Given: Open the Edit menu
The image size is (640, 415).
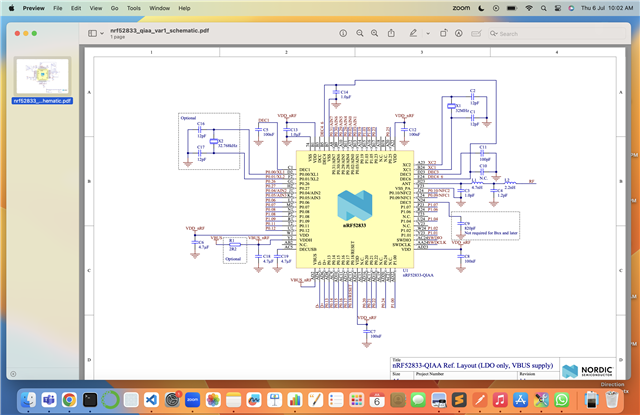Looking at the screenshot, I should [76, 8].
